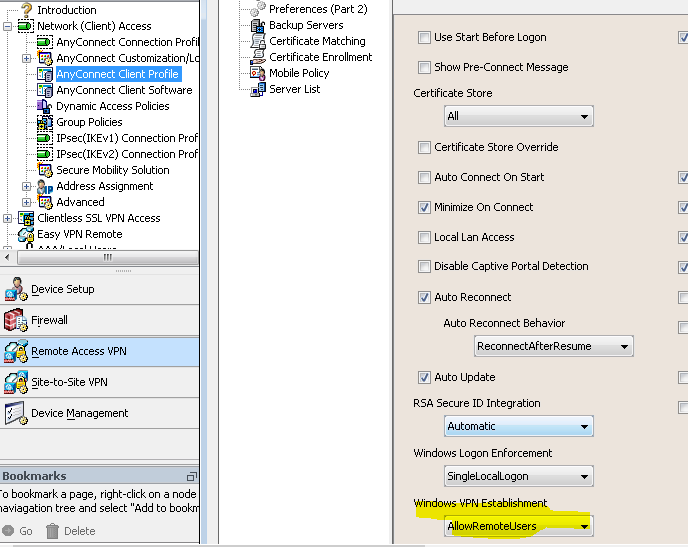Click the Delete bookmark button
The height and width of the screenshot is (547, 688).
coord(70,531)
